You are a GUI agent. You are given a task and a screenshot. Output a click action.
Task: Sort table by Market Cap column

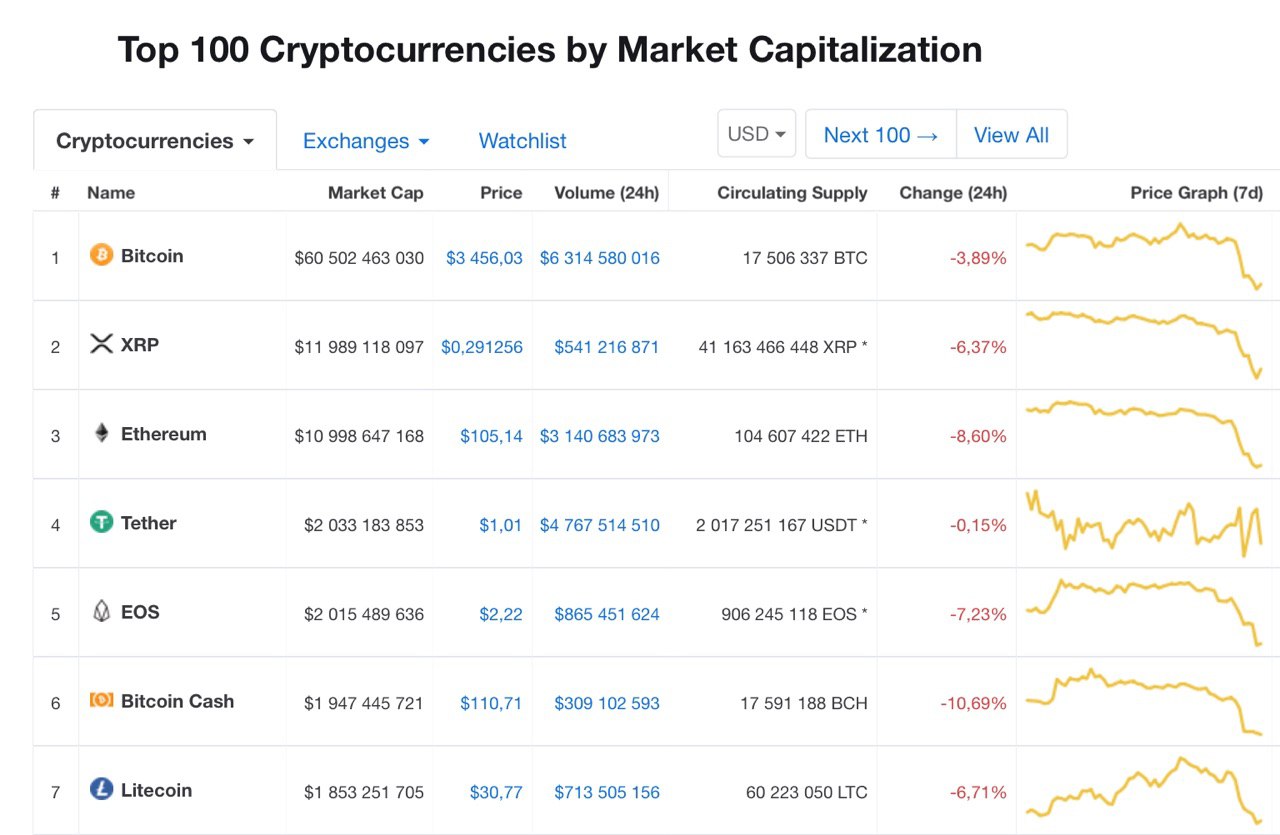tap(375, 193)
